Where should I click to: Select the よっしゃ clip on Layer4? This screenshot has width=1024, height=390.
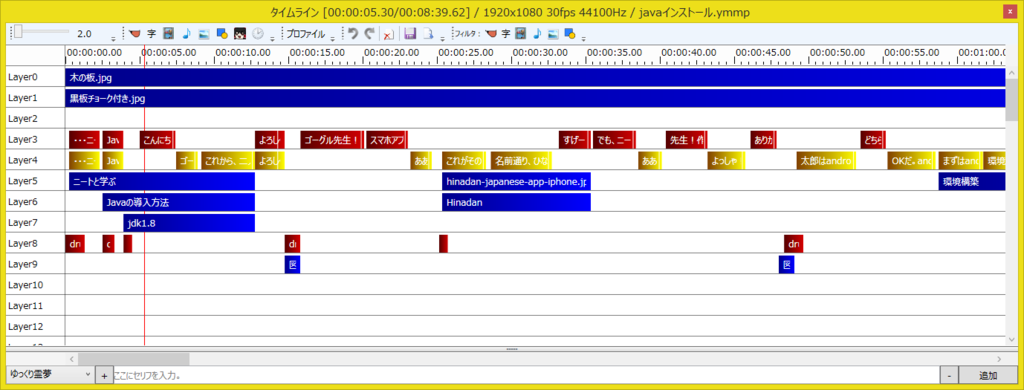pos(727,161)
